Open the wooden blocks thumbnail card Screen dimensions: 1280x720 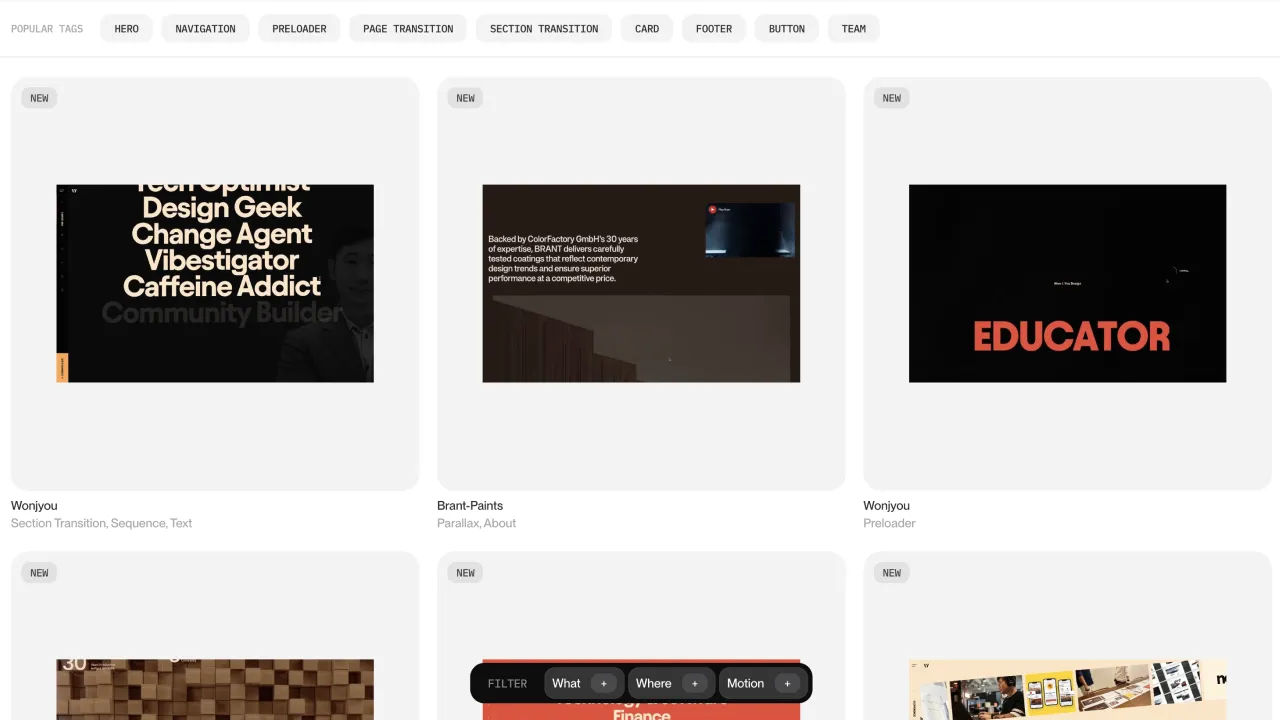click(215, 688)
